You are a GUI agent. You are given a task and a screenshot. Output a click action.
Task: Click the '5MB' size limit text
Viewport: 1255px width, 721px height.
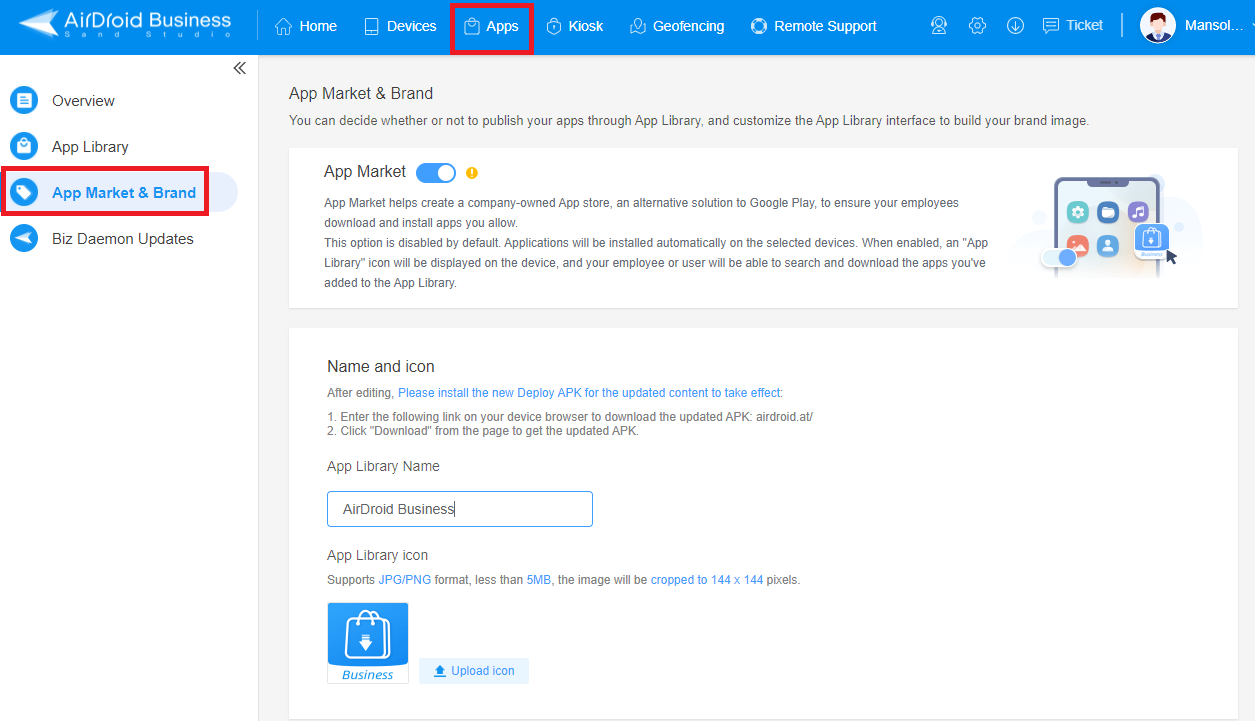pos(539,580)
